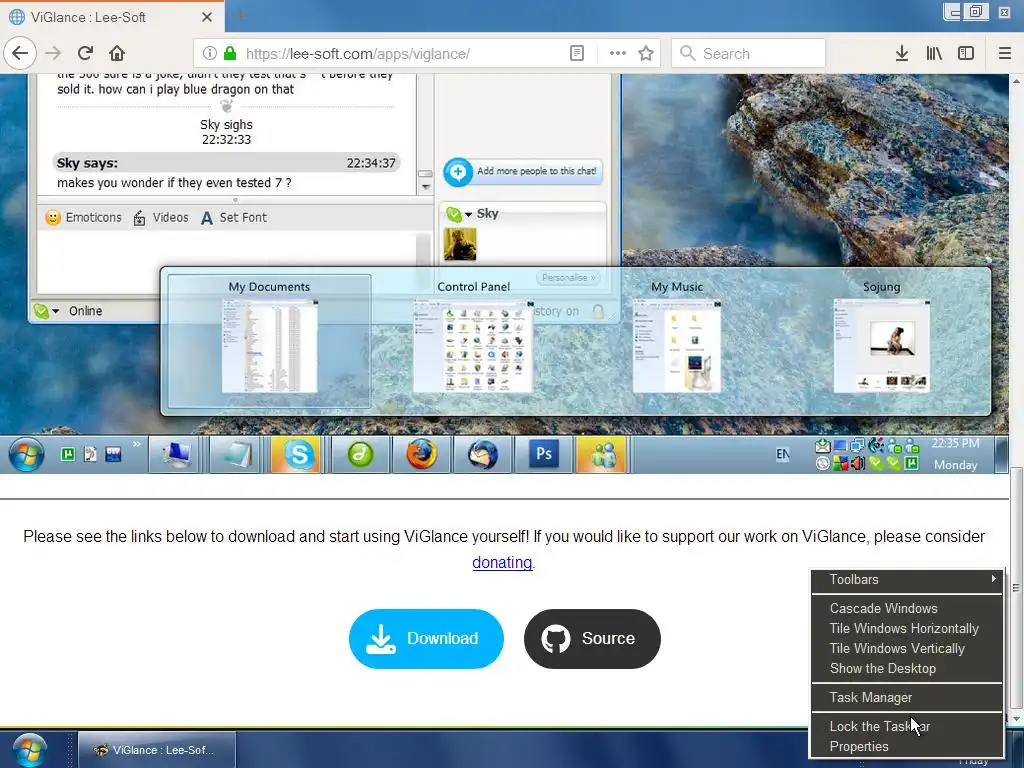Screen dimensions: 1024x768
Task: Click Messenger buddies icon in pictured taskbar
Action: coord(602,454)
